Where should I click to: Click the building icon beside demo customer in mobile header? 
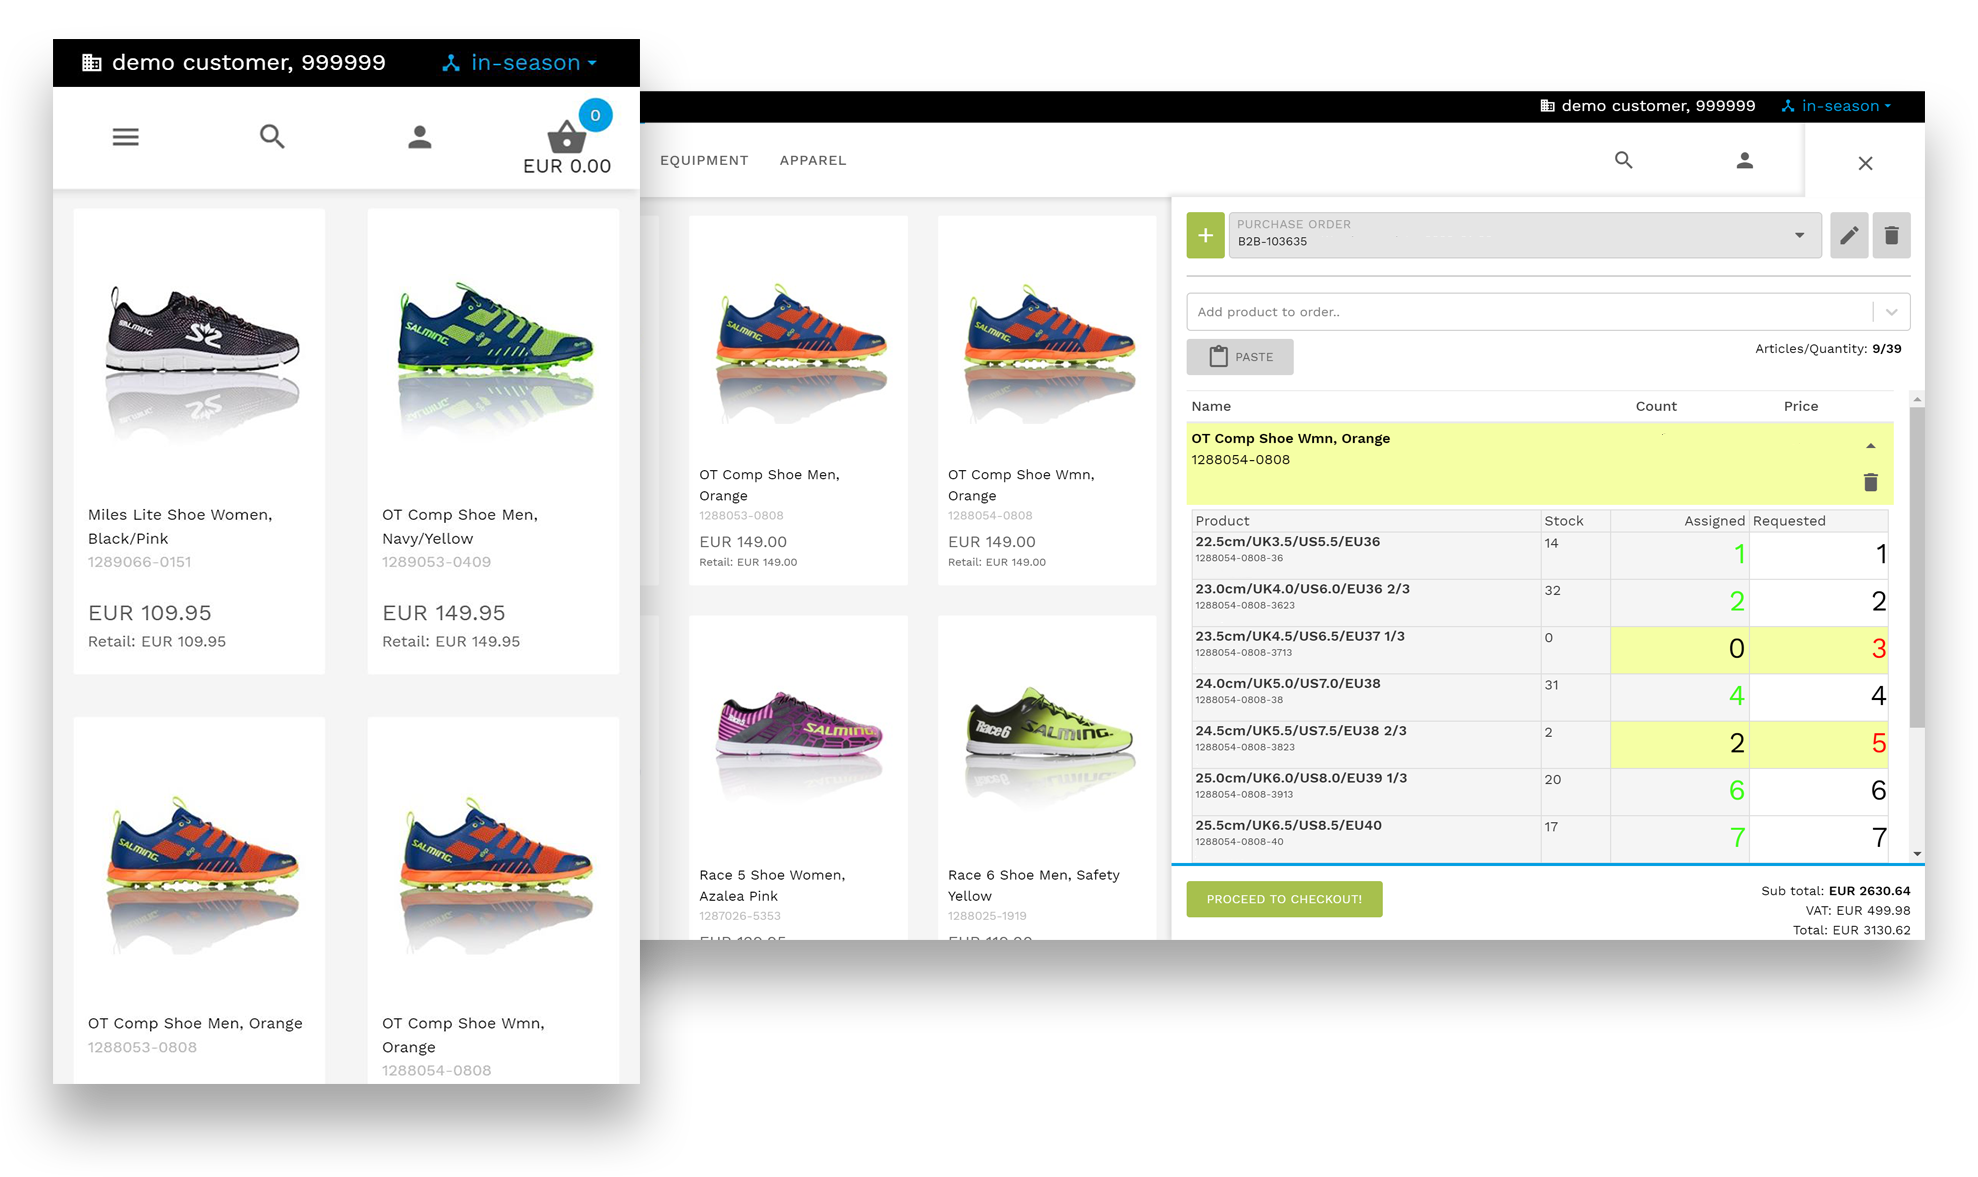pos(91,62)
